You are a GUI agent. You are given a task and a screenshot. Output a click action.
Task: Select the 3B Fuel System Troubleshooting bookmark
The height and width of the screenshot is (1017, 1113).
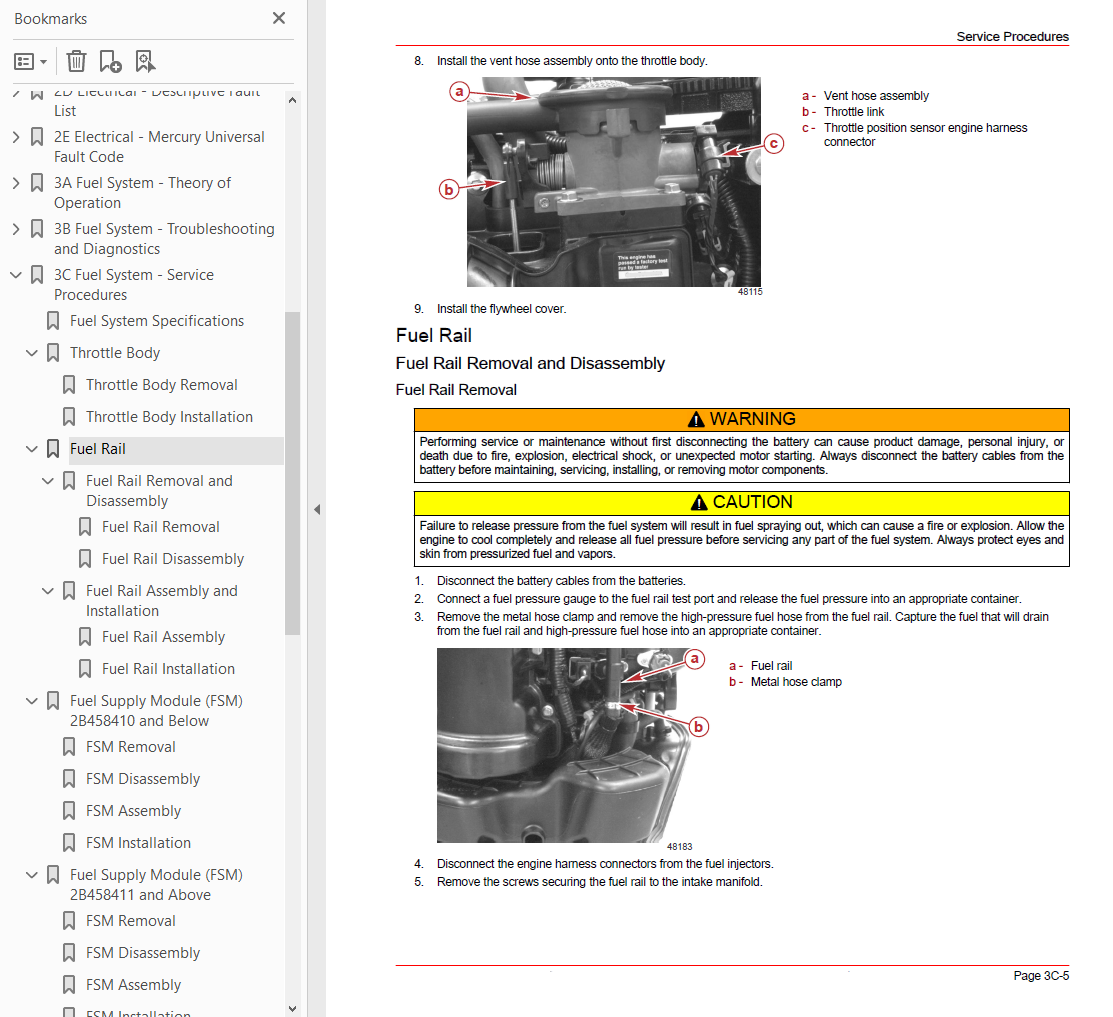(x=164, y=238)
